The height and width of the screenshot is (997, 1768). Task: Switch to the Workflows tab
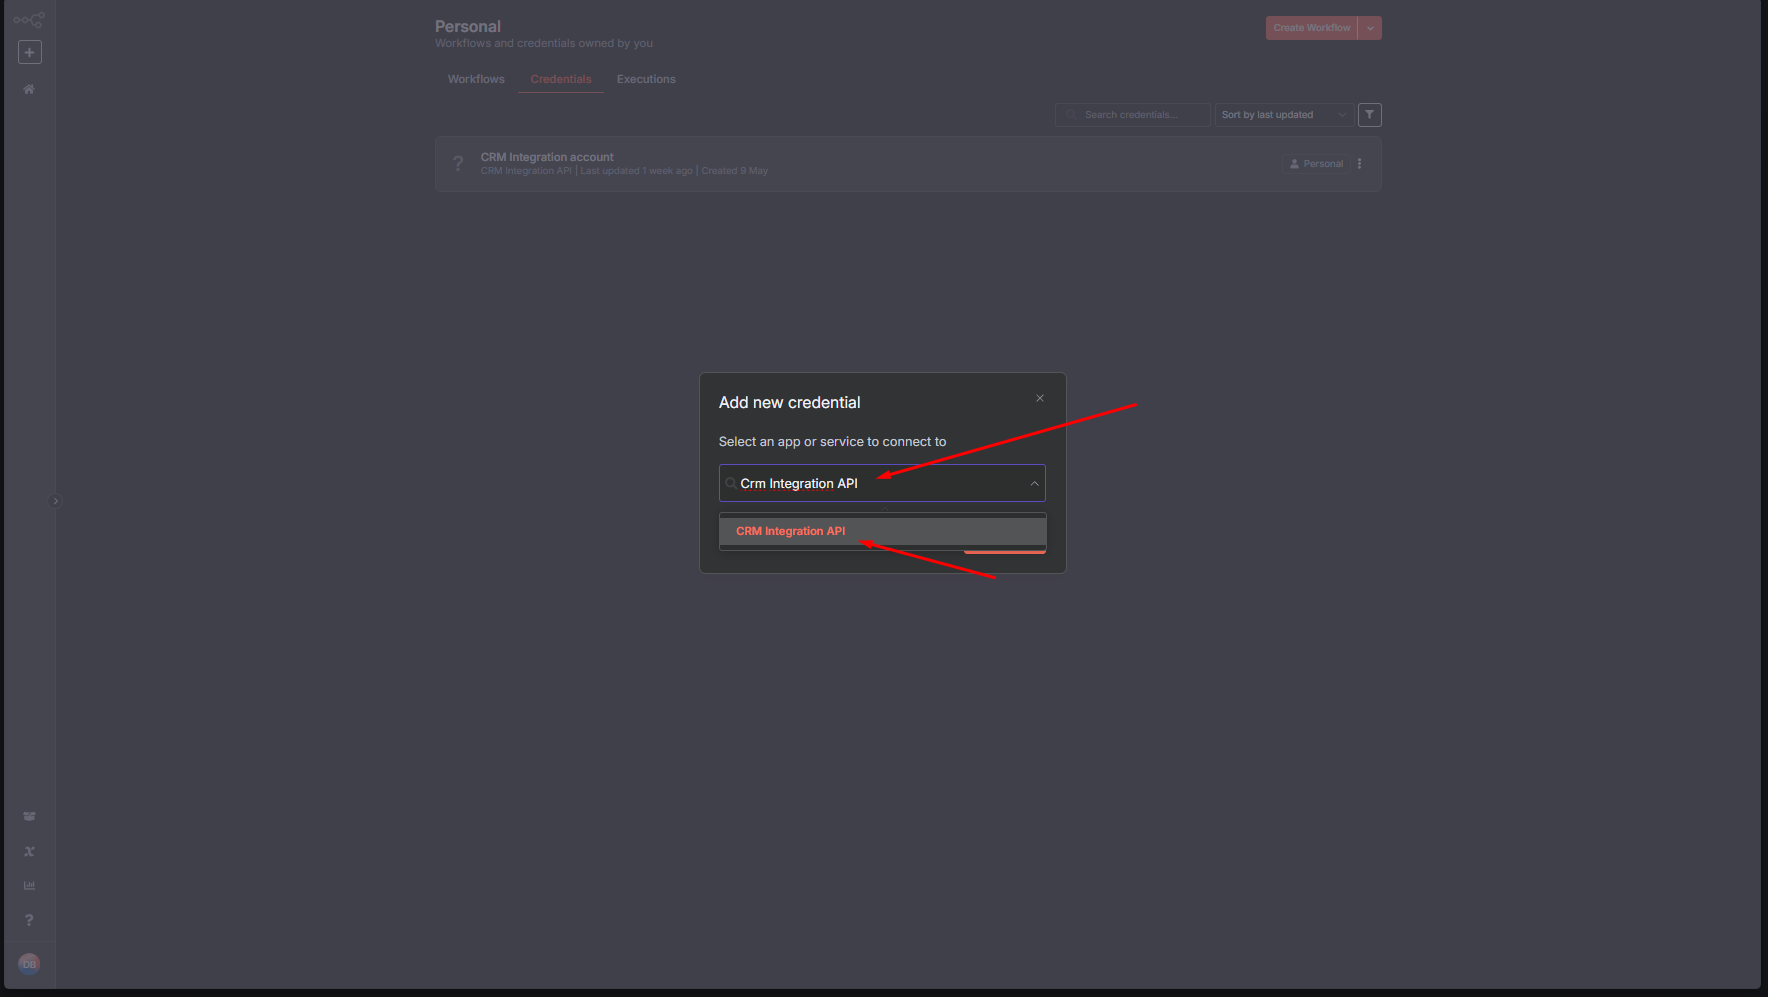tap(476, 79)
